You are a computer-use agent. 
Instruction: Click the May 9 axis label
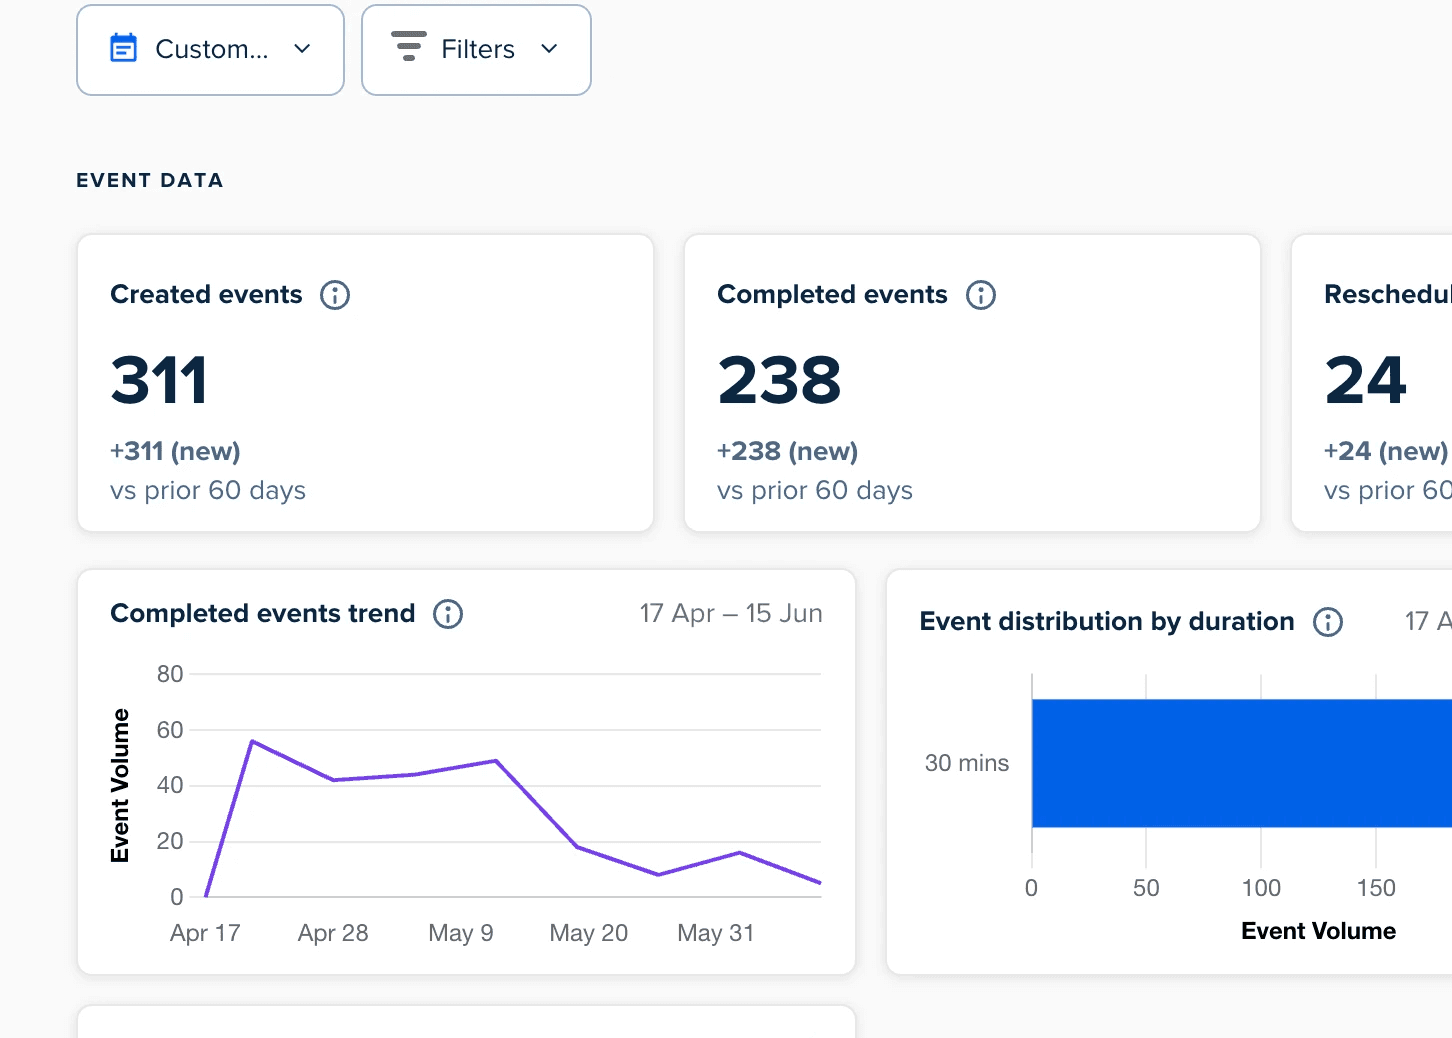(x=461, y=933)
